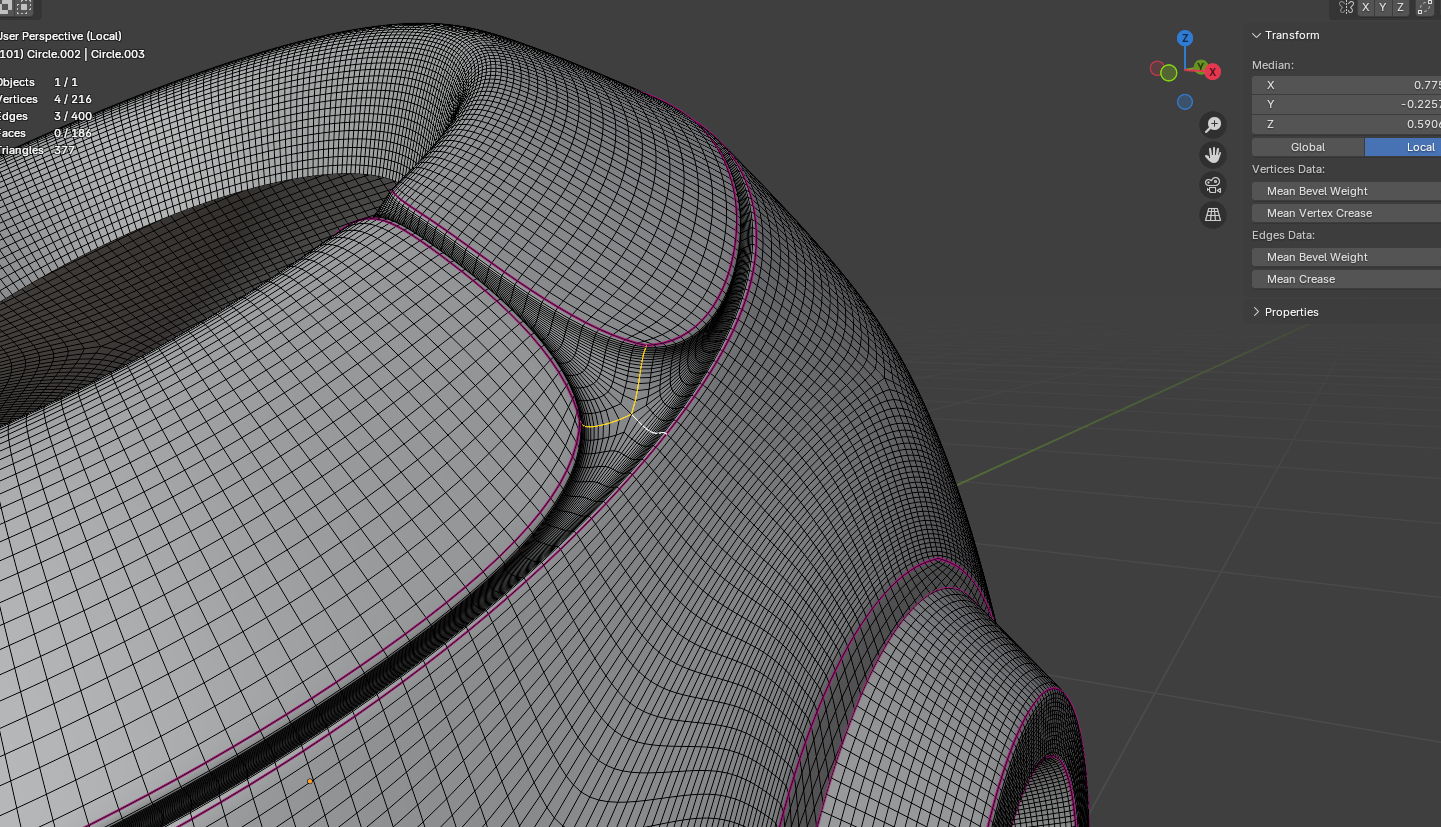The image size is (1441, 827).
Task: Click the Objects 1 / 1 statistic
Action: coord(39,82)
